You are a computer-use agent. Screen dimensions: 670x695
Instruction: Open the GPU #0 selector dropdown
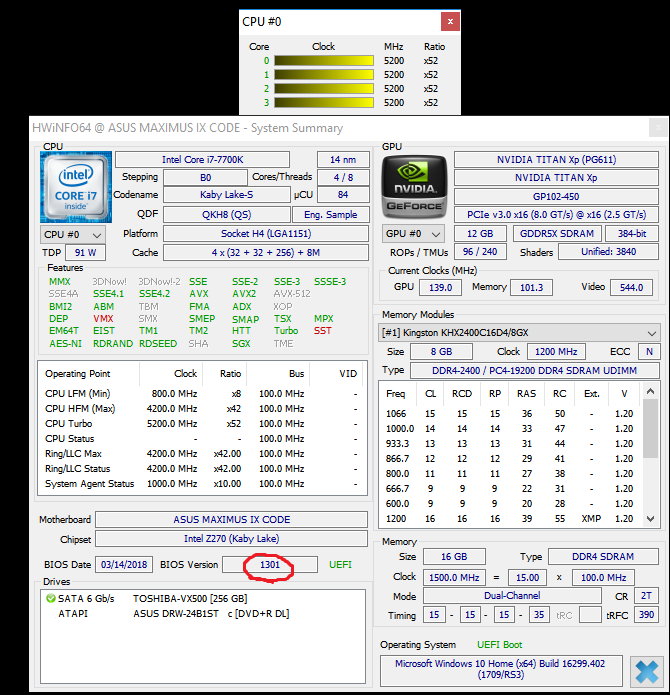(x=414, y=234)
